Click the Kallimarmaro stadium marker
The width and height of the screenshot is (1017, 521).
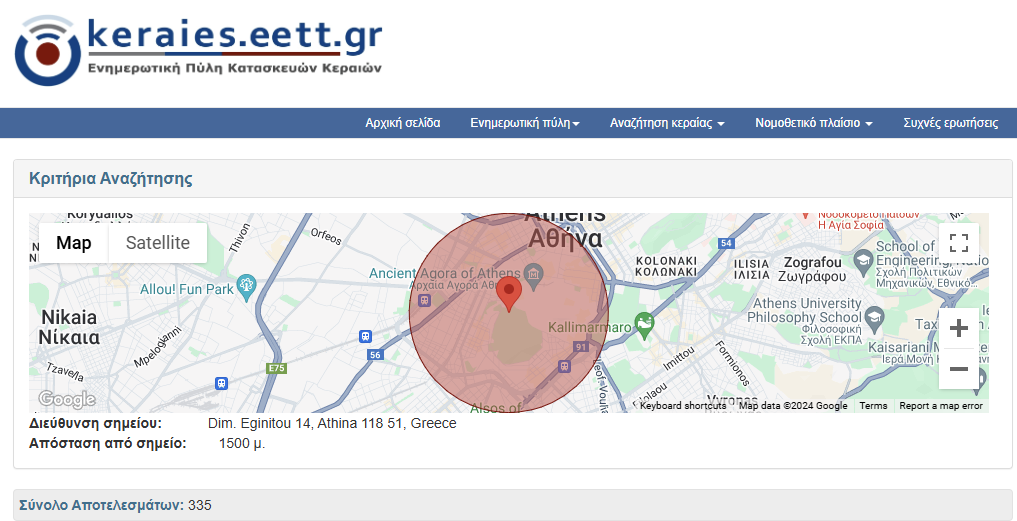643,326
